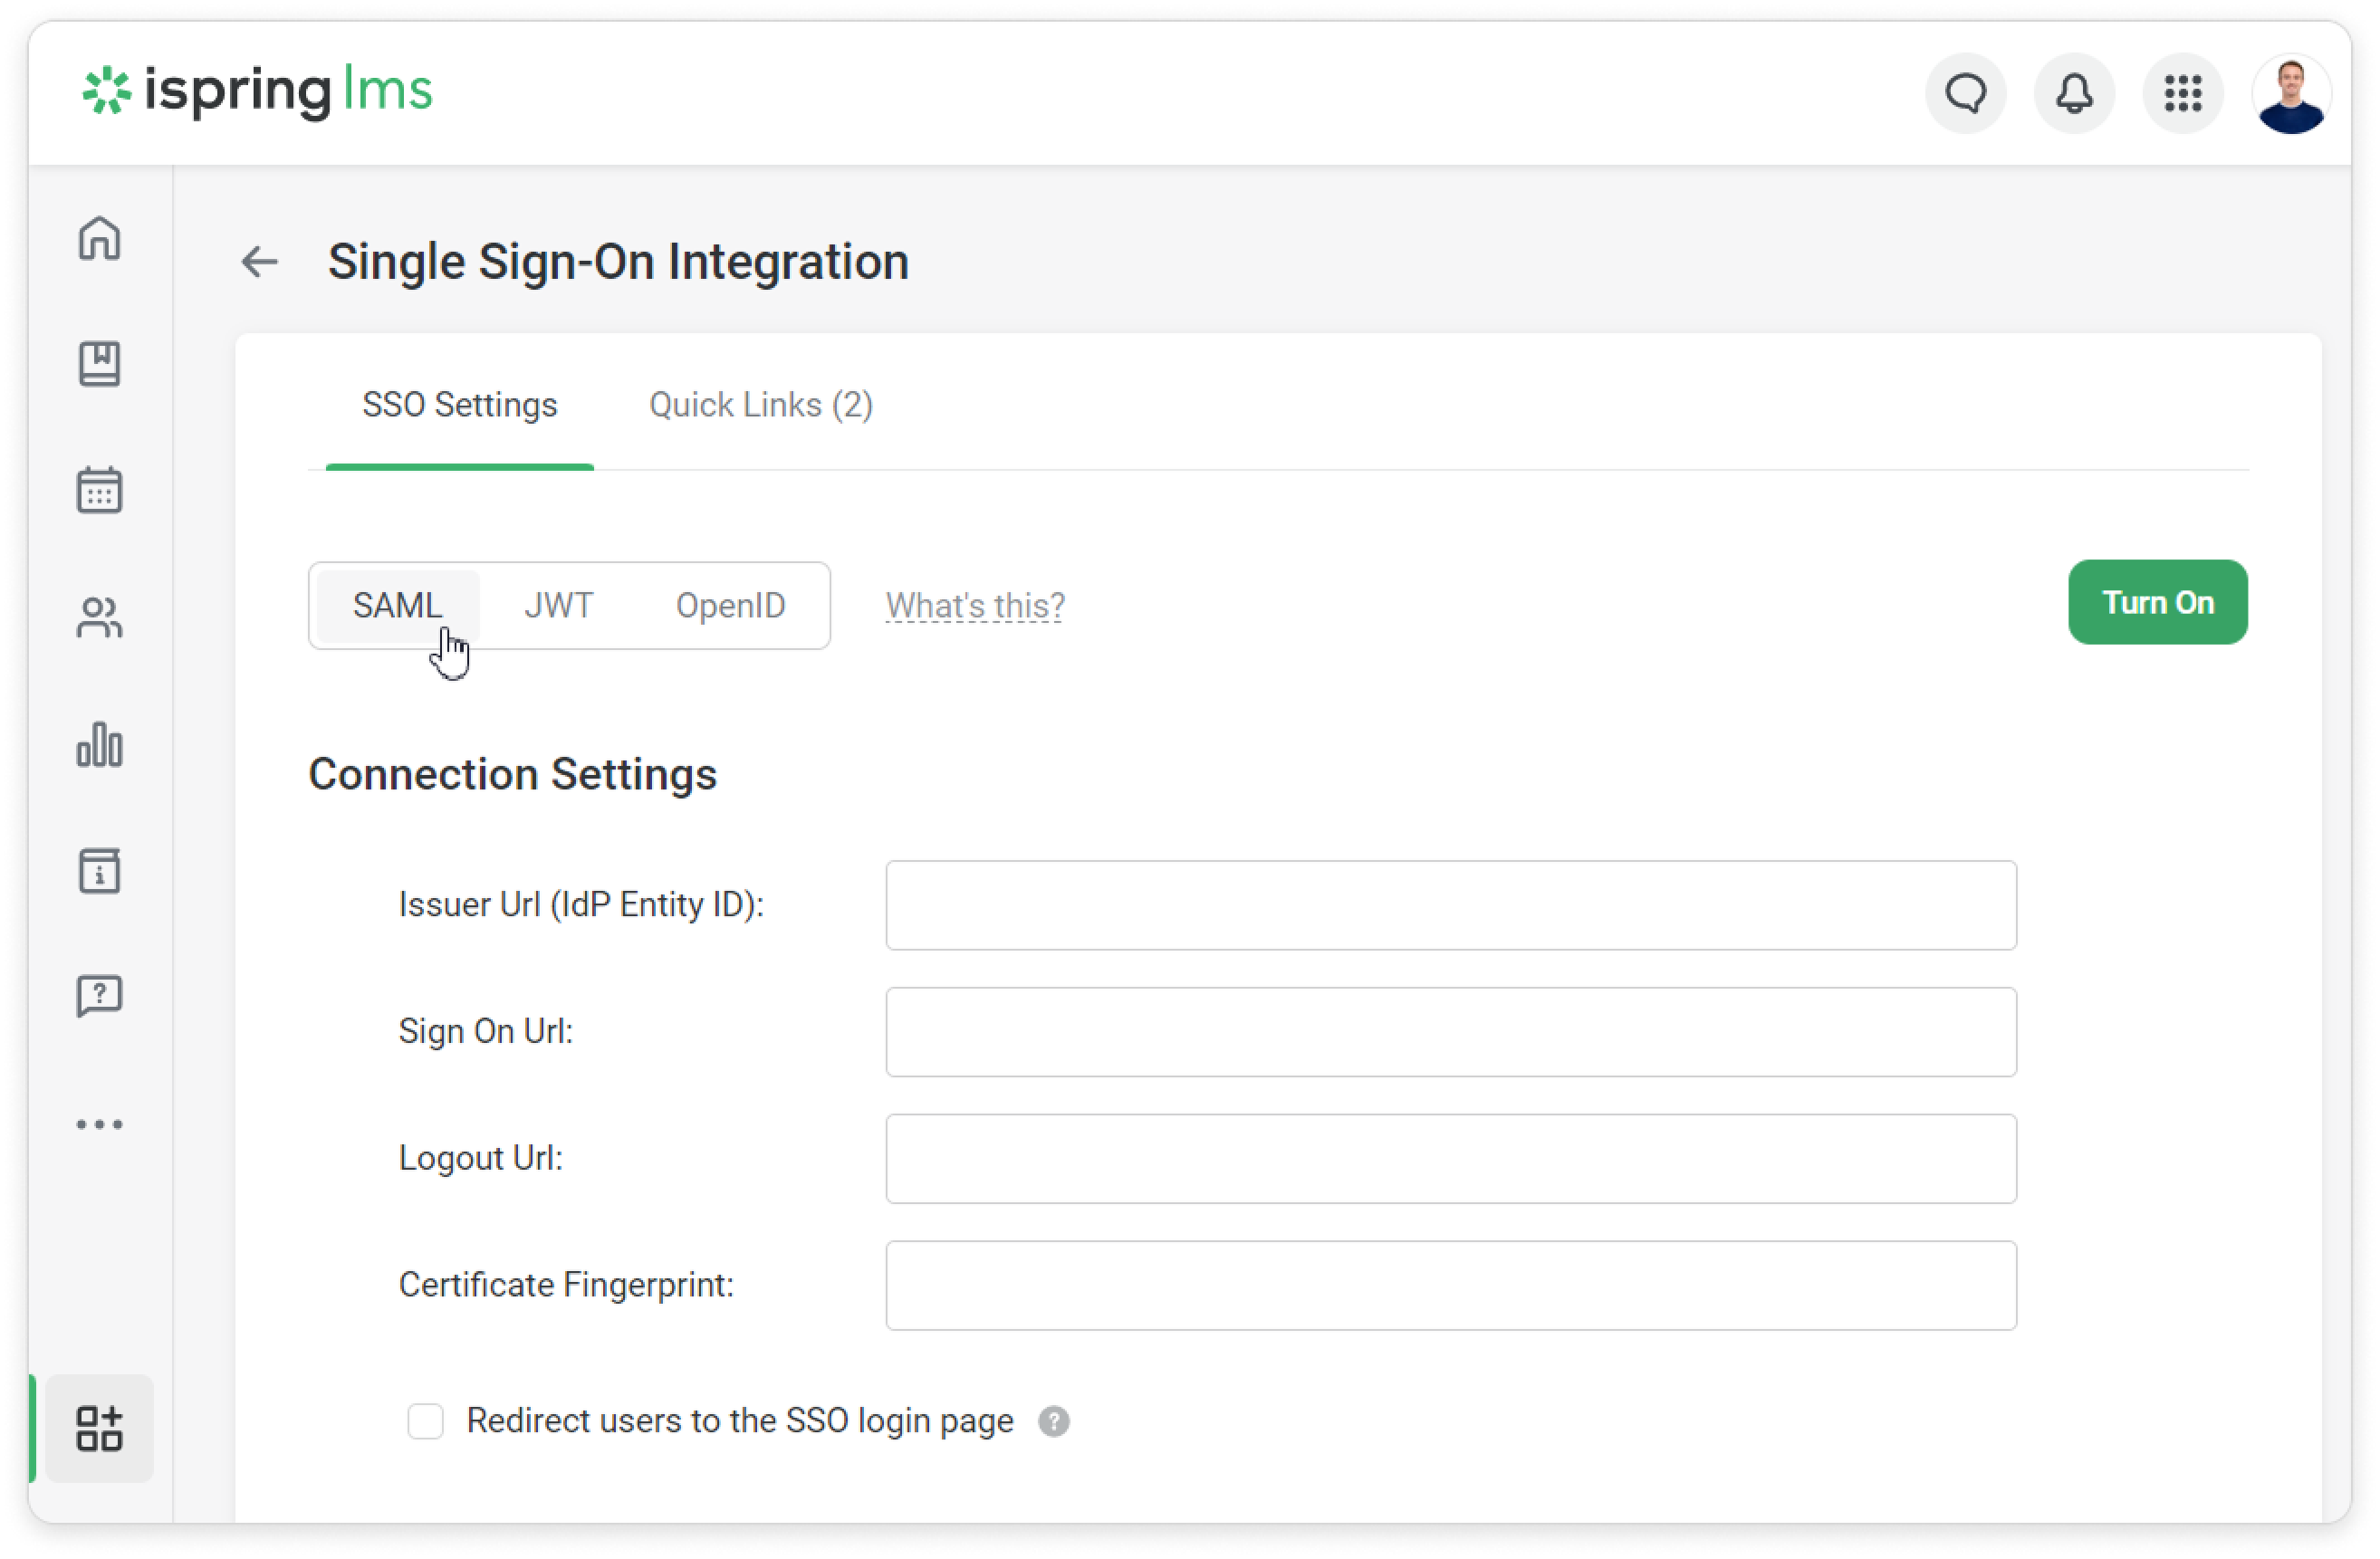Open the What's this? link

(x=975, y=606)
